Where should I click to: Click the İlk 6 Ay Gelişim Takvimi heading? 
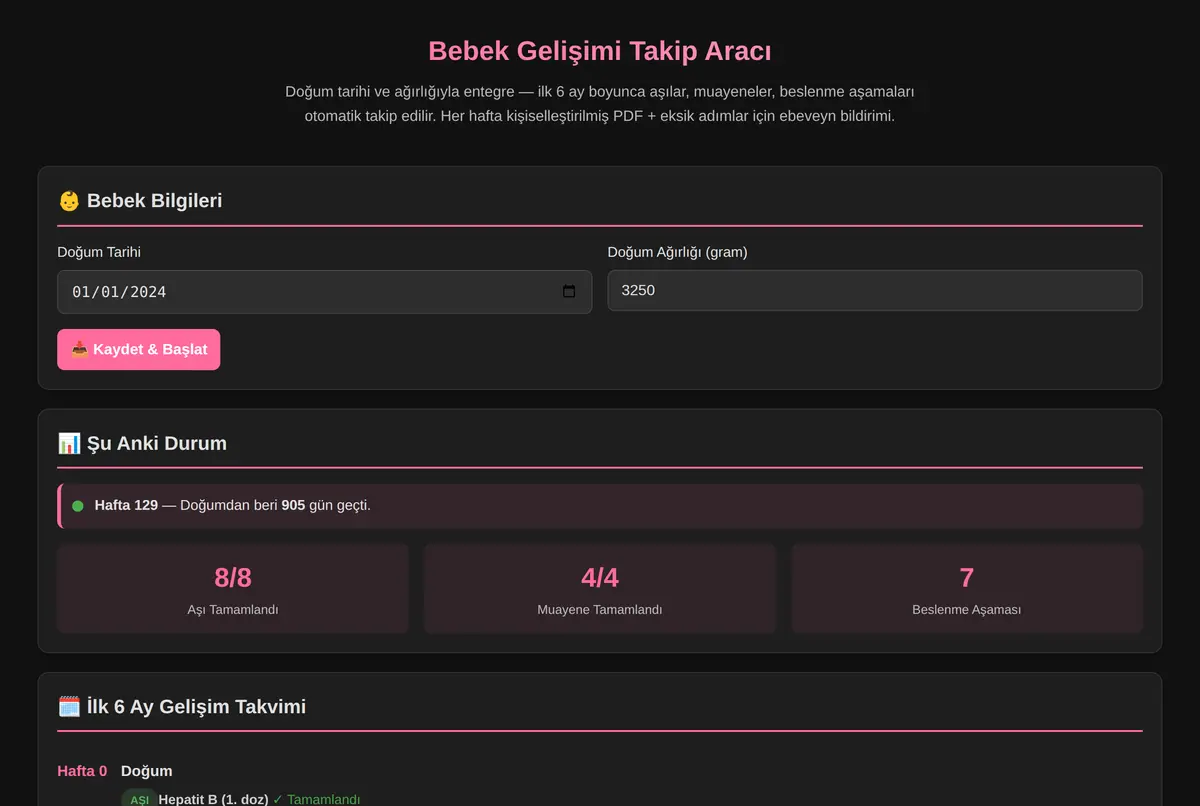coord(182,707)
